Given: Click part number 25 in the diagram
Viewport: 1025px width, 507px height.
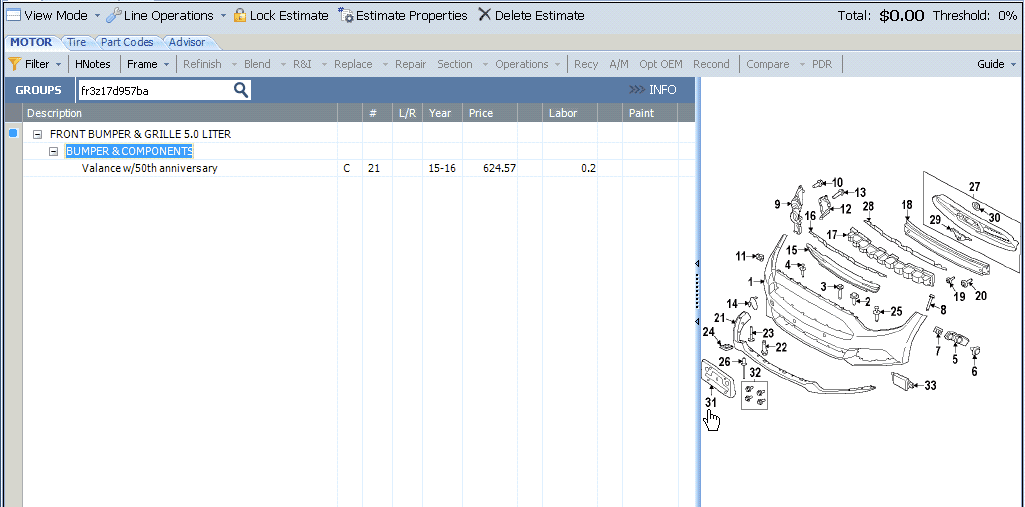Looking at the screenshot, I should point(896,312).
